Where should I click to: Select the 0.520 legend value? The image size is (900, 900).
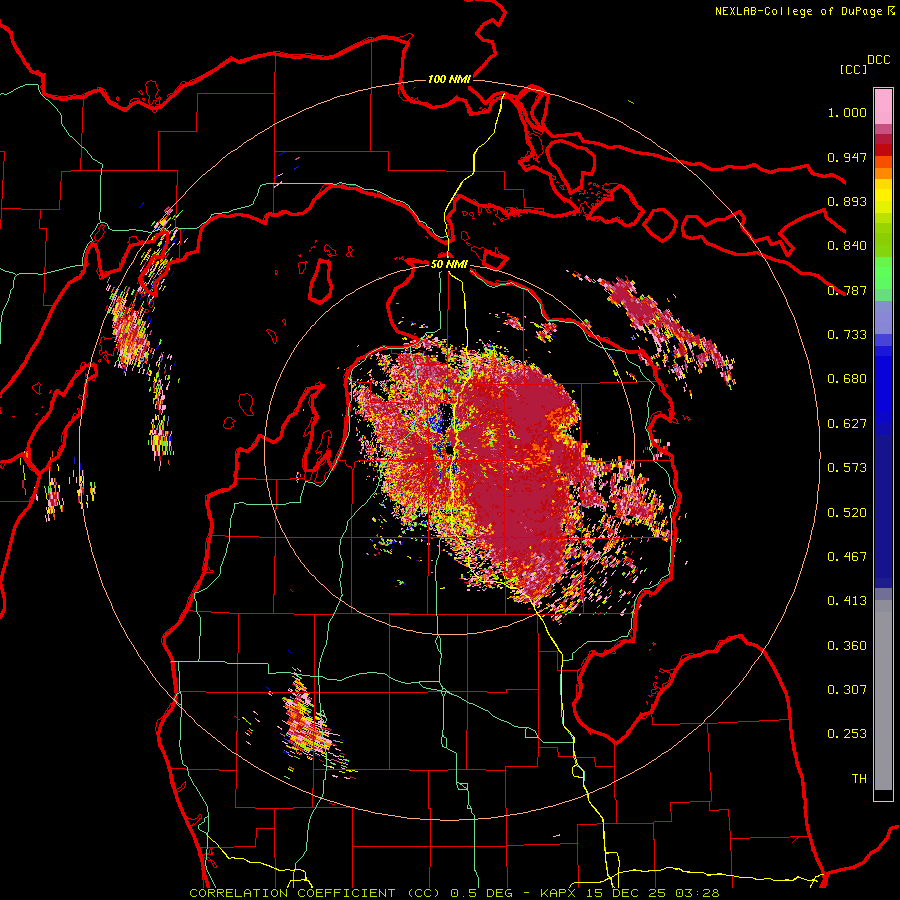click(x=847, y=513)
